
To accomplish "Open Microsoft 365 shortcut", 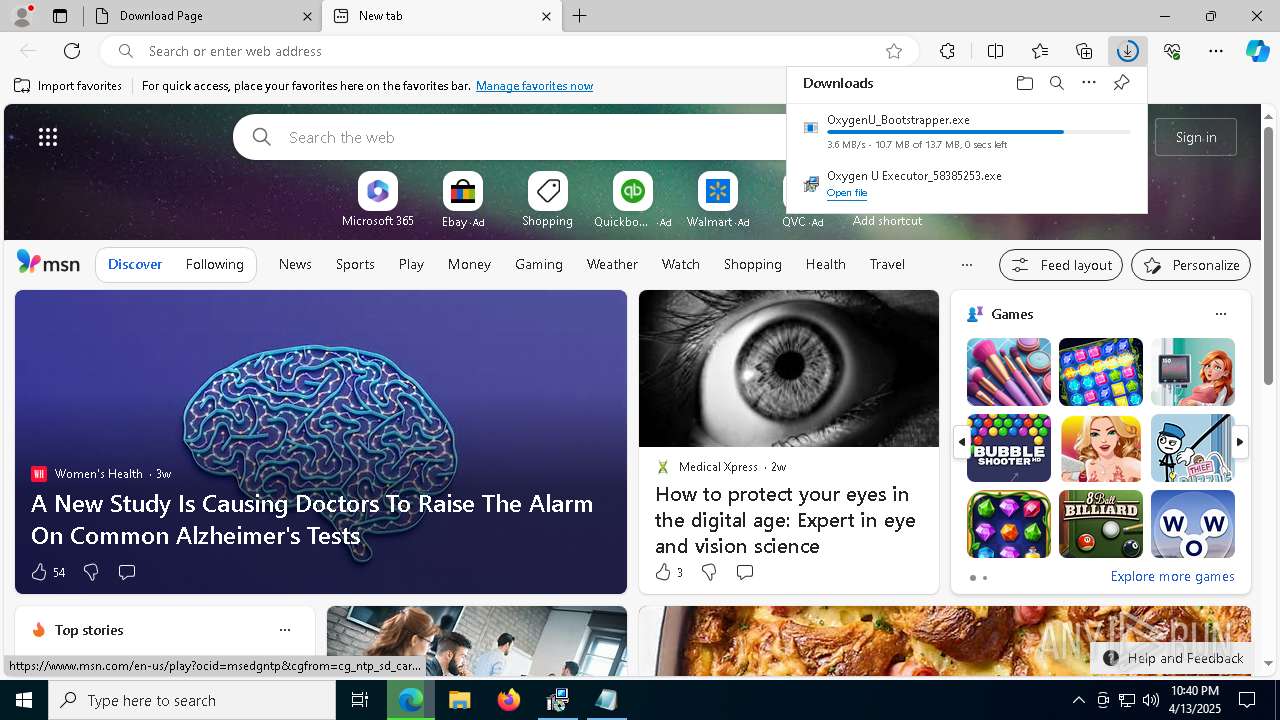I will [377, 200].
